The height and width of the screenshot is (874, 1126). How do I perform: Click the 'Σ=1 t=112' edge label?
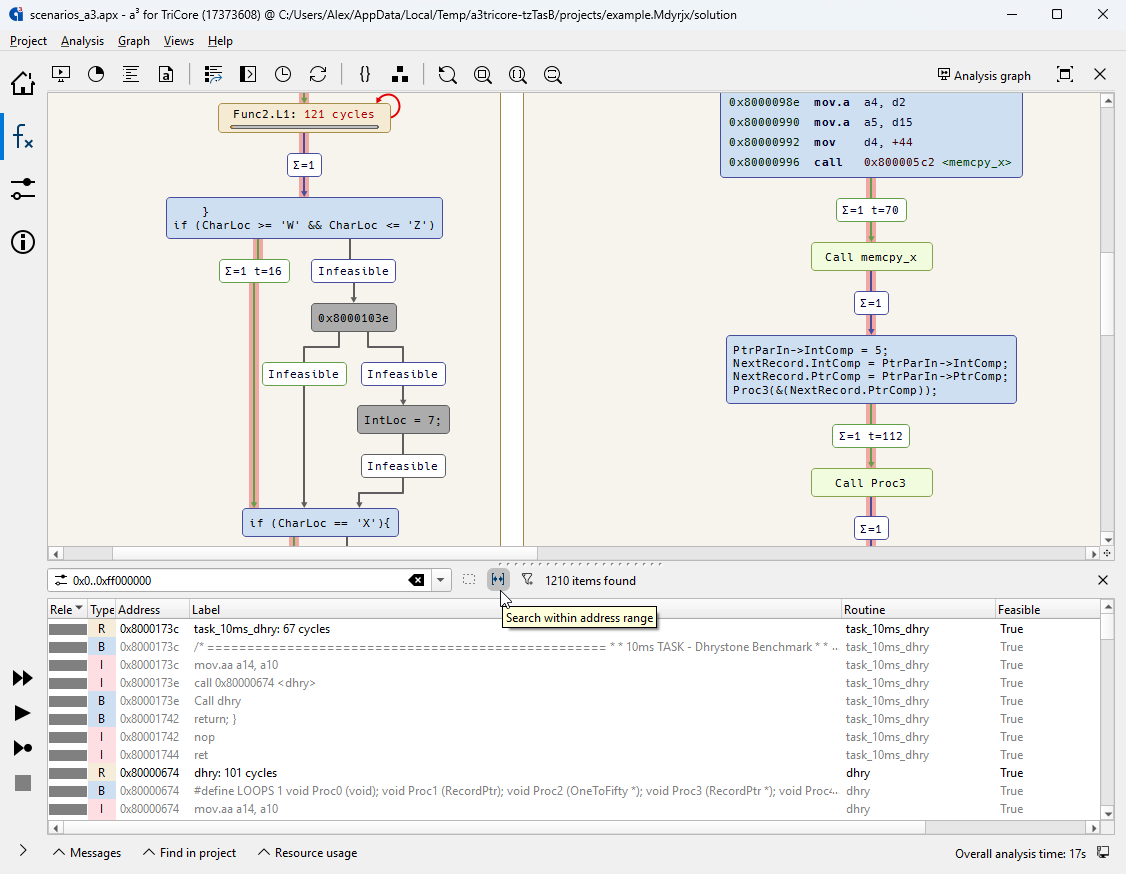tap(871, 436)
